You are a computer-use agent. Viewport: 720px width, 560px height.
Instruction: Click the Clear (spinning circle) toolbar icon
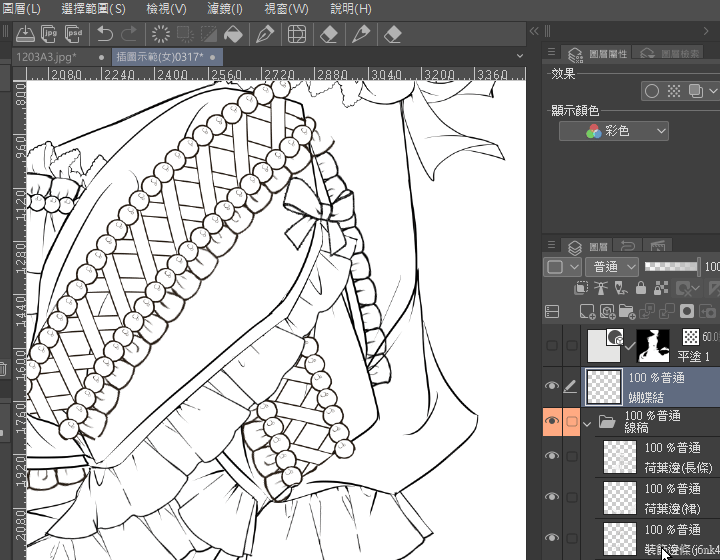pyautogui.click(x=160, y=35)
